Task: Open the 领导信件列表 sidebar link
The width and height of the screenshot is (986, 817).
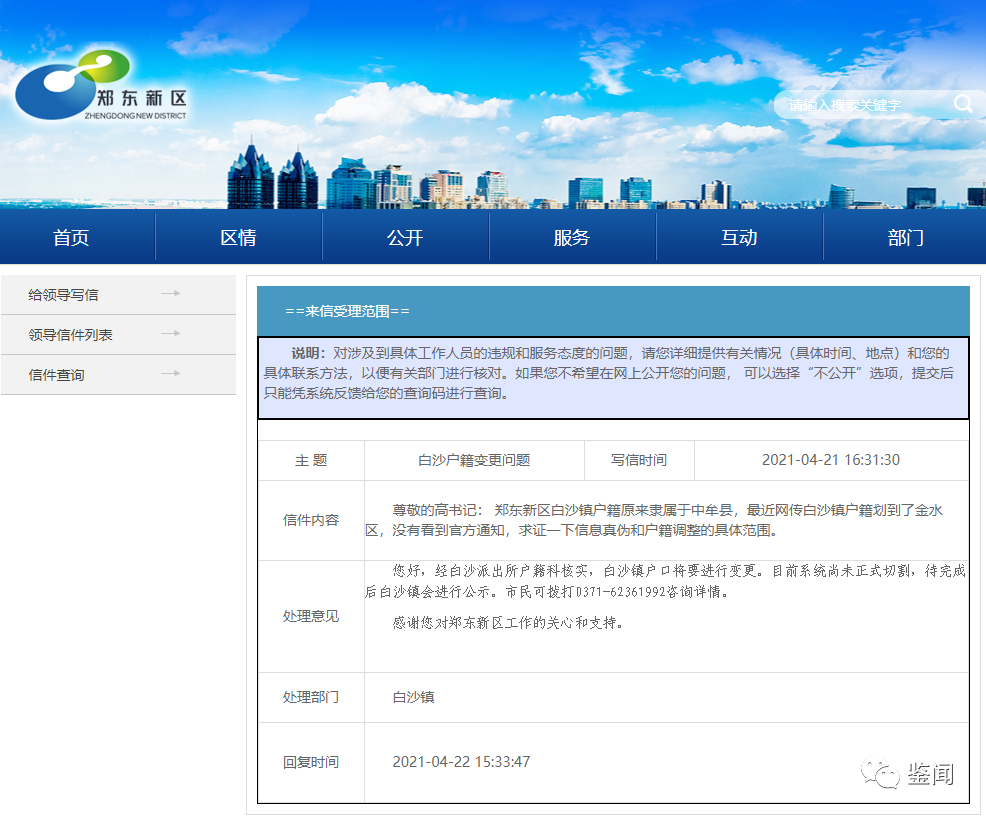Action: click(70, 335)
